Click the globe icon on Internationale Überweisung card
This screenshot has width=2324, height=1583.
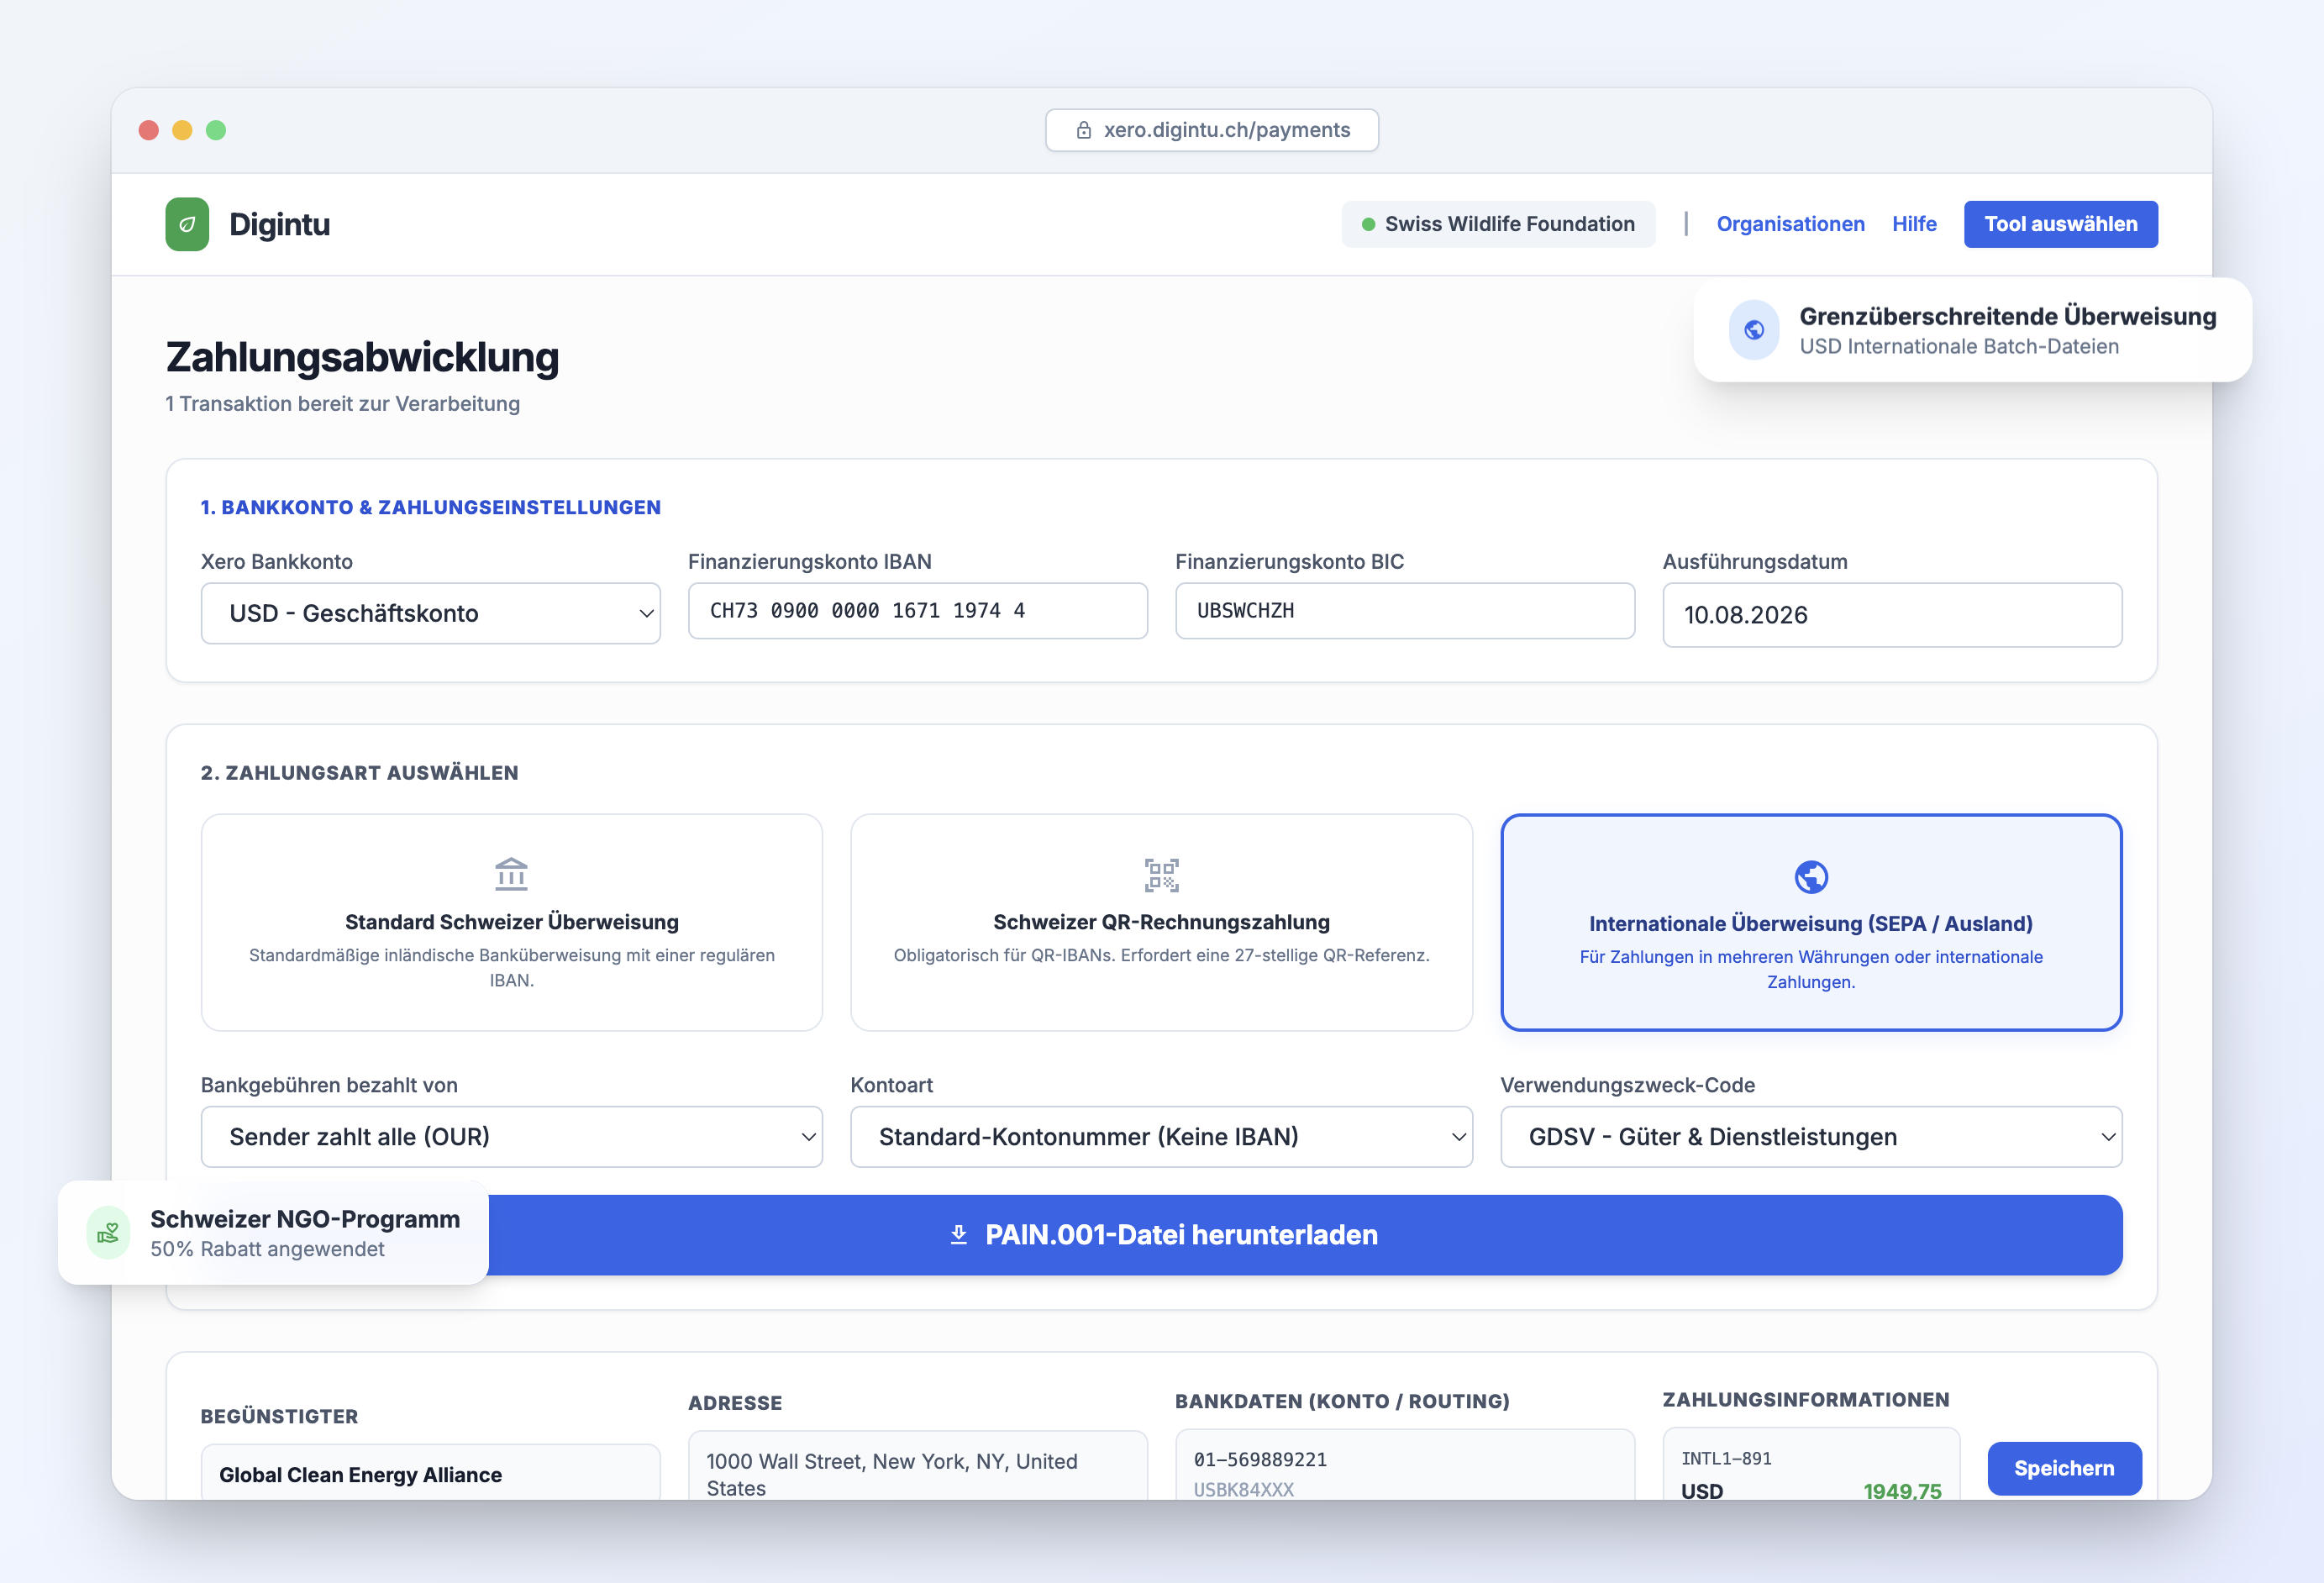click(1811, 877)
